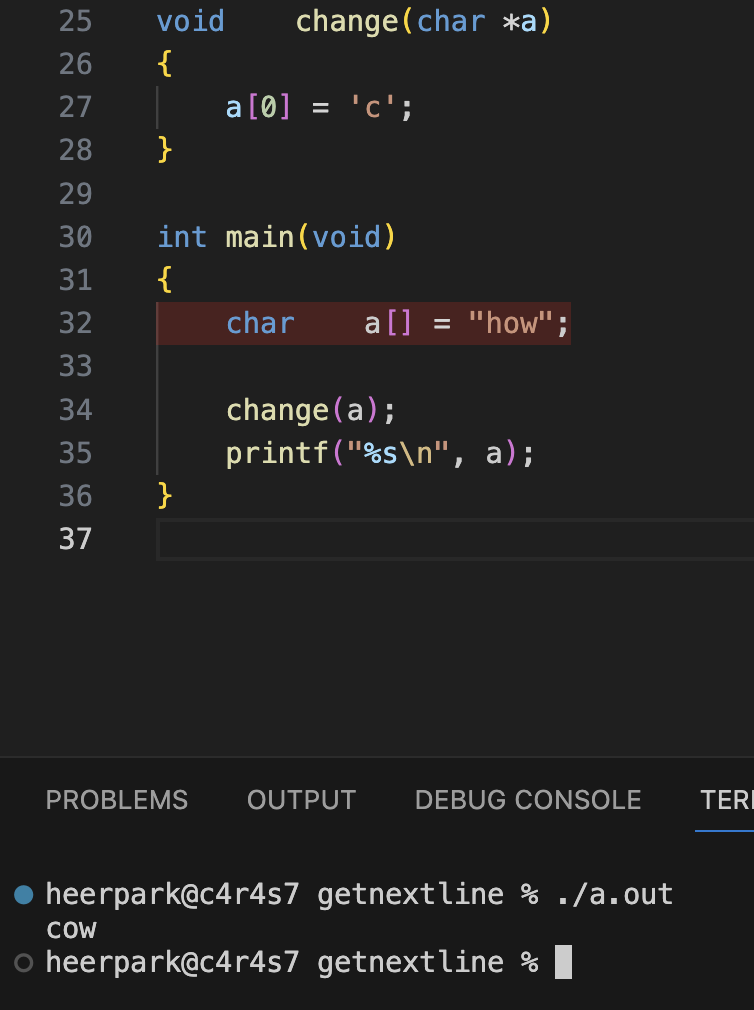Click the 'cow' output line in the terminal
Viewport: 754px width, 1010px height.
[x=71, y=929]
